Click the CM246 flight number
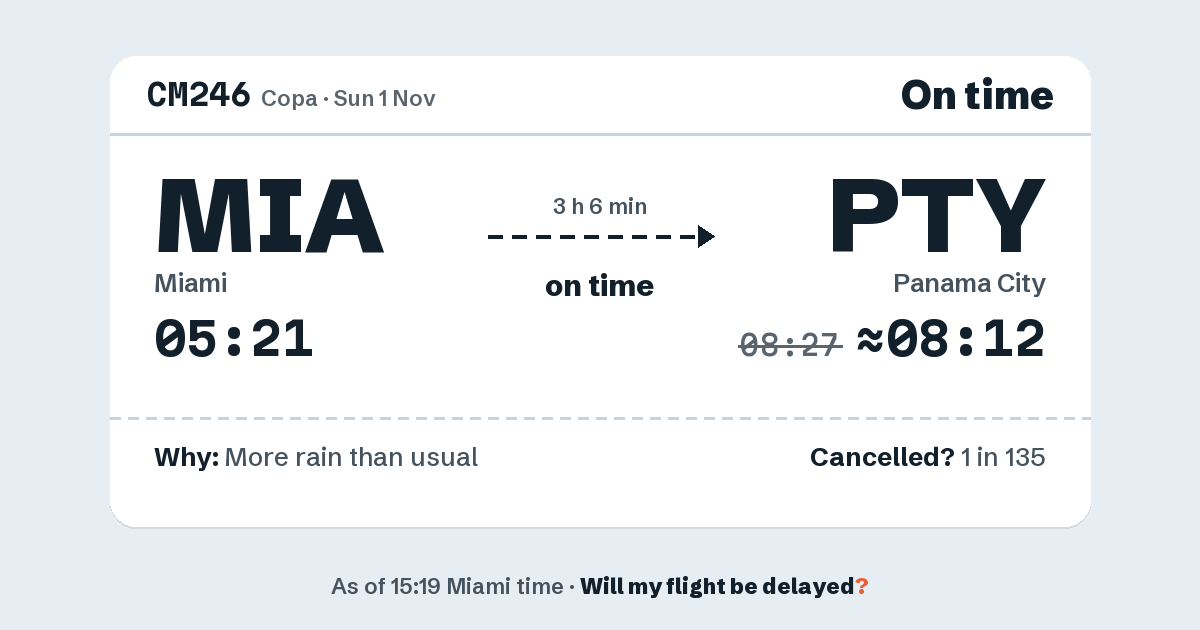The width and height of the screenshot is (1200, 630). tap(198, 95)
